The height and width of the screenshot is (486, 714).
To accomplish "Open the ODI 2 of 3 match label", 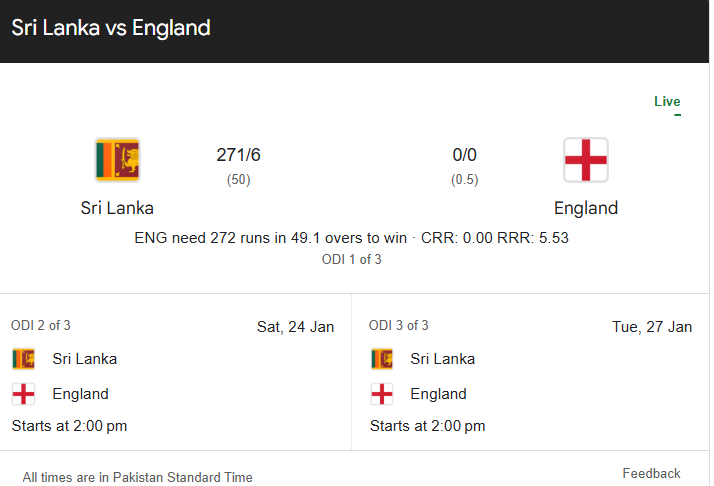I will pyautogui.click(x=41, y=325).
